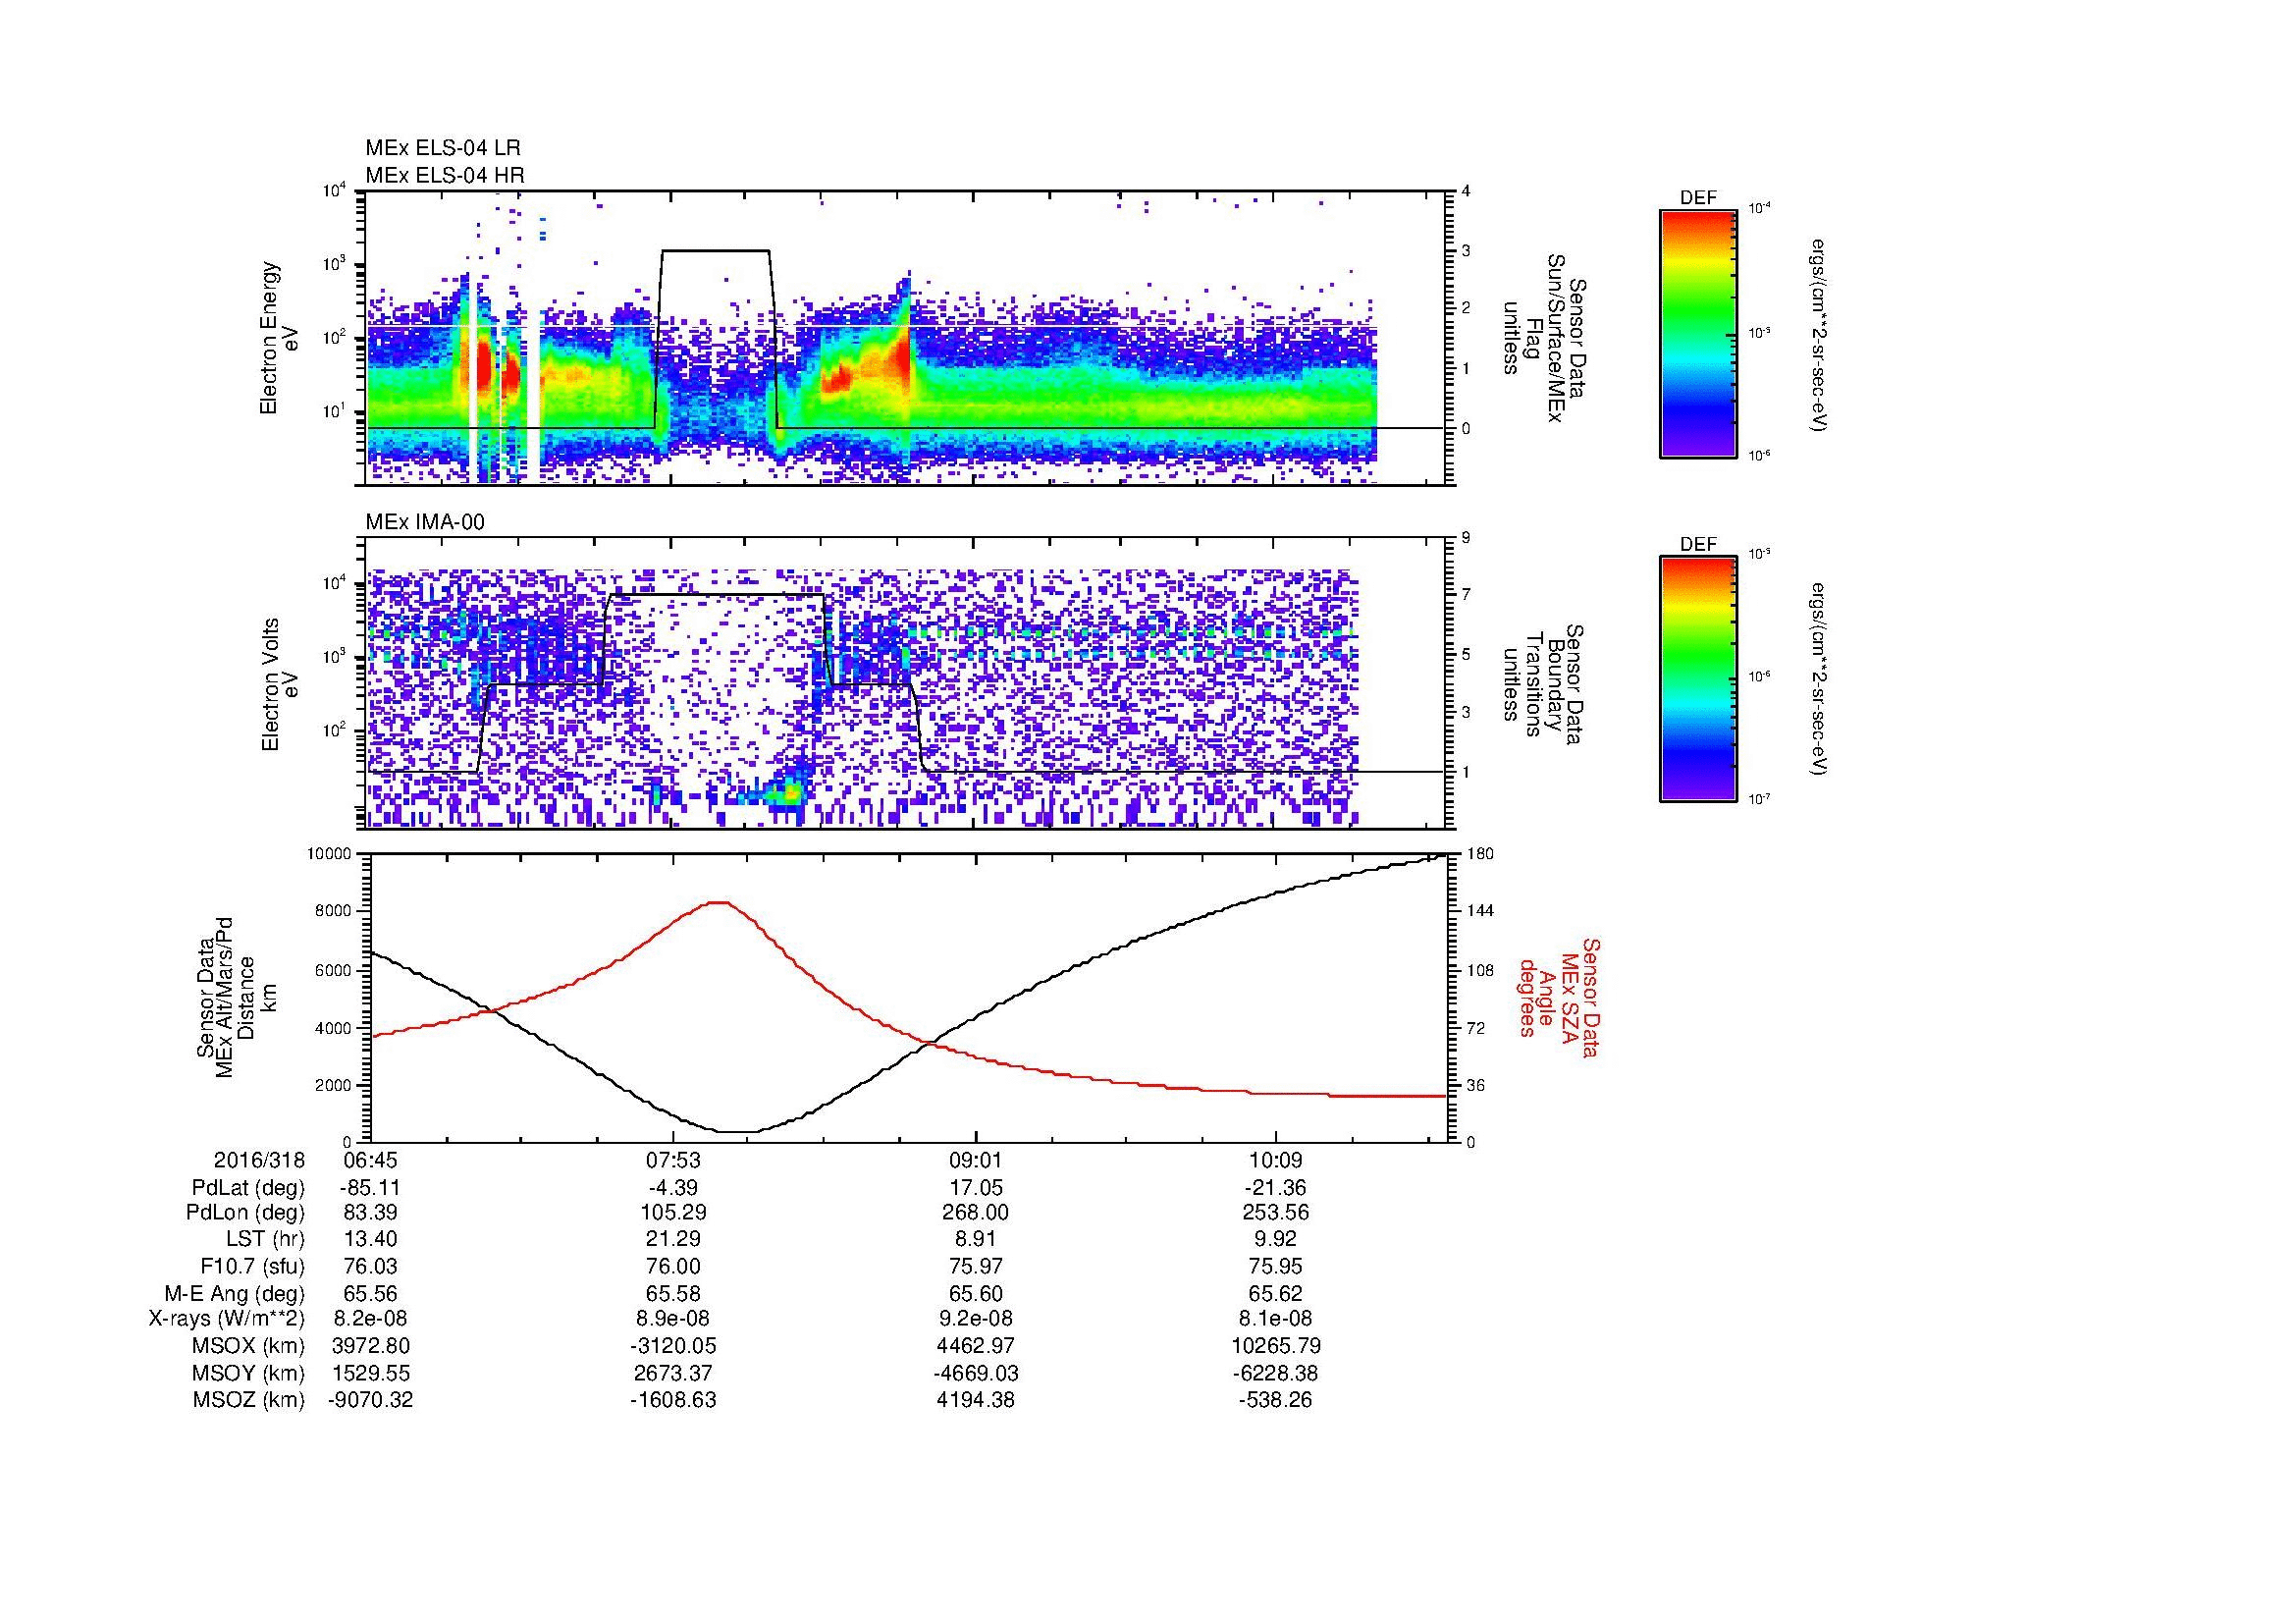Image resolution: width=2296 pixels, height=1623 pixels.
Task: Click the LST value '8.91'
Action: 975,1240
